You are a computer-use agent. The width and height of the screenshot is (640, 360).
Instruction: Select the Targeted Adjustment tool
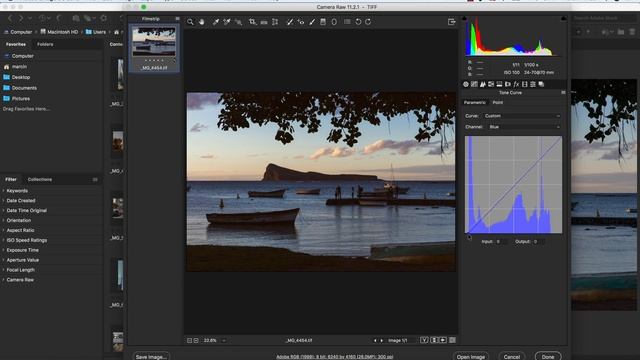point(238,22)
